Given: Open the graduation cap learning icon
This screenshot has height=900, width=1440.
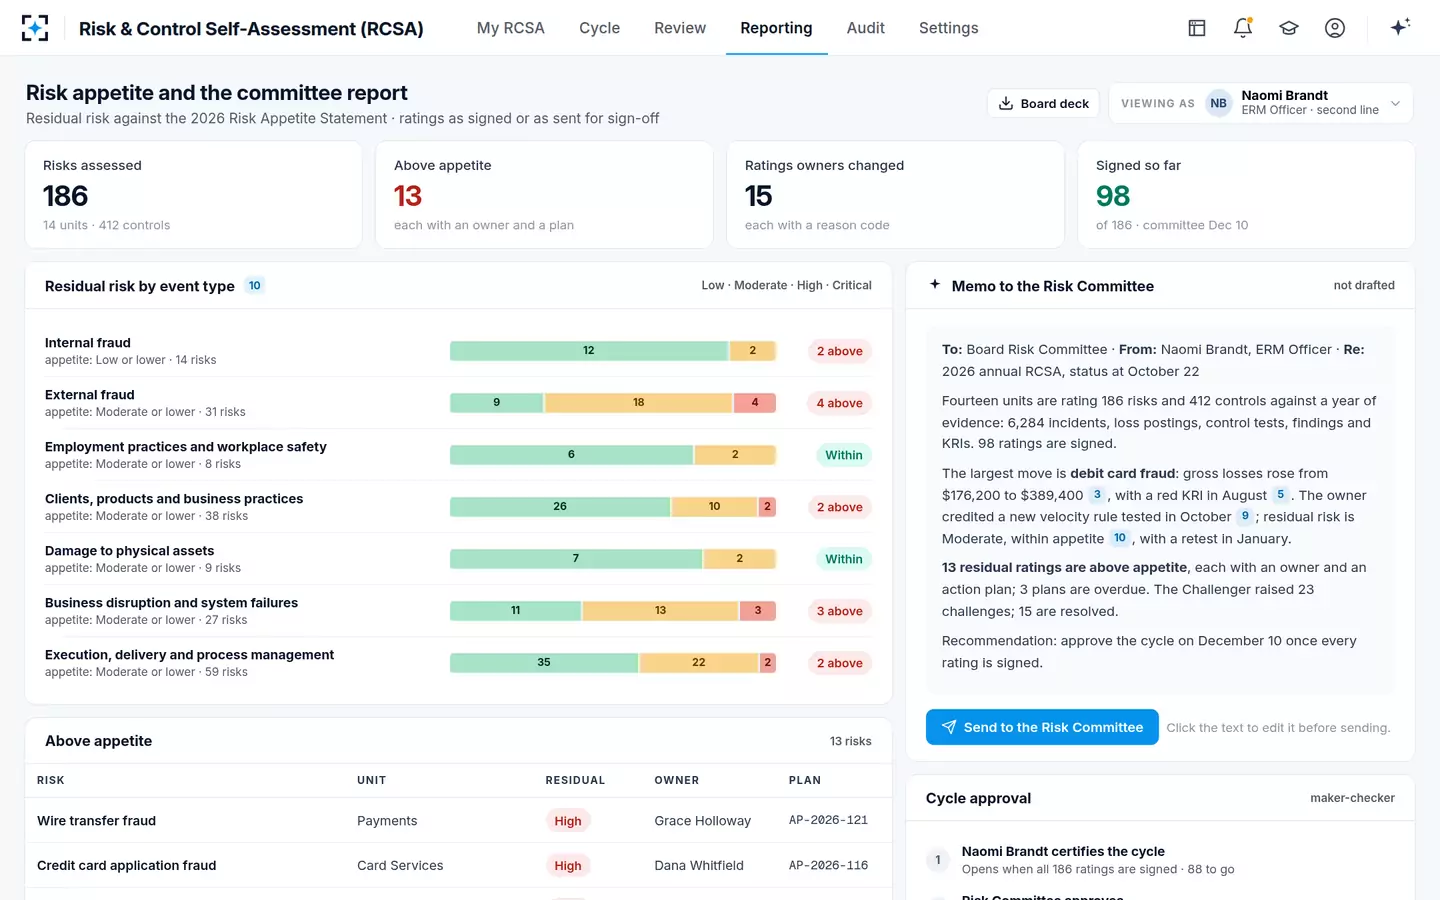Looking at the screenshot, I should pos(1289,28).
